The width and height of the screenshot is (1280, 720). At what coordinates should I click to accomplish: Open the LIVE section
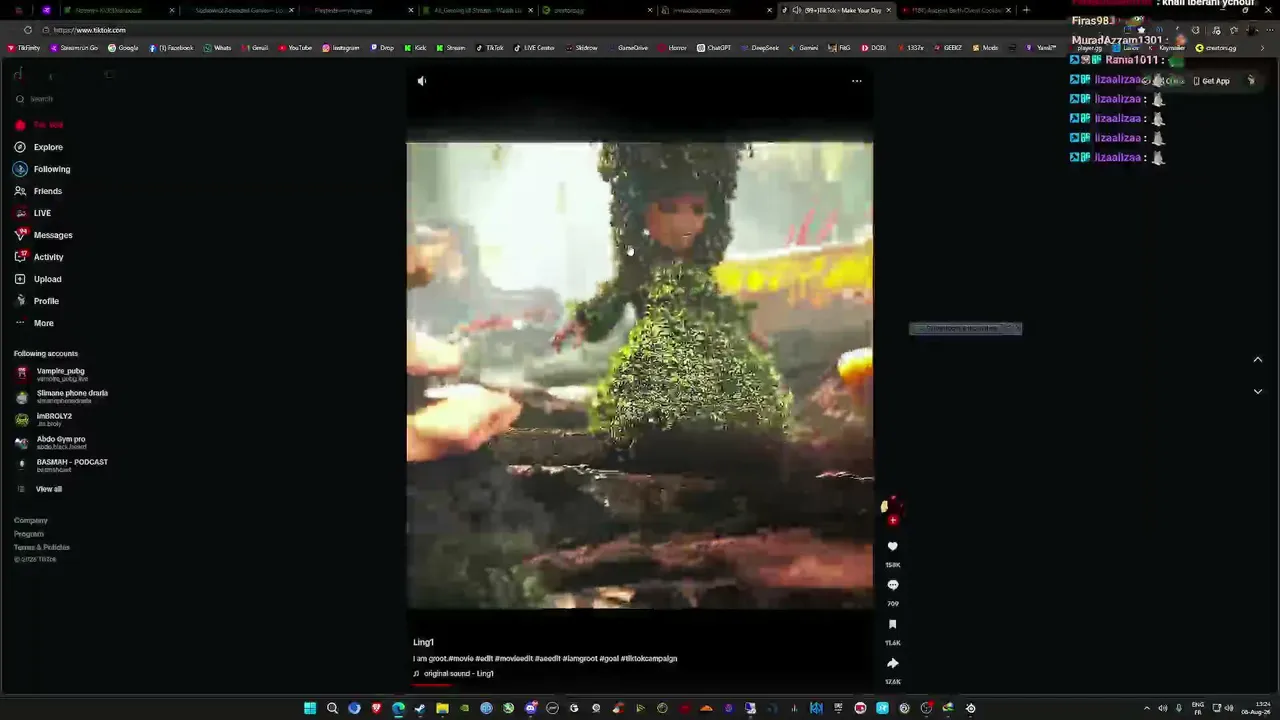coord(33,213)
